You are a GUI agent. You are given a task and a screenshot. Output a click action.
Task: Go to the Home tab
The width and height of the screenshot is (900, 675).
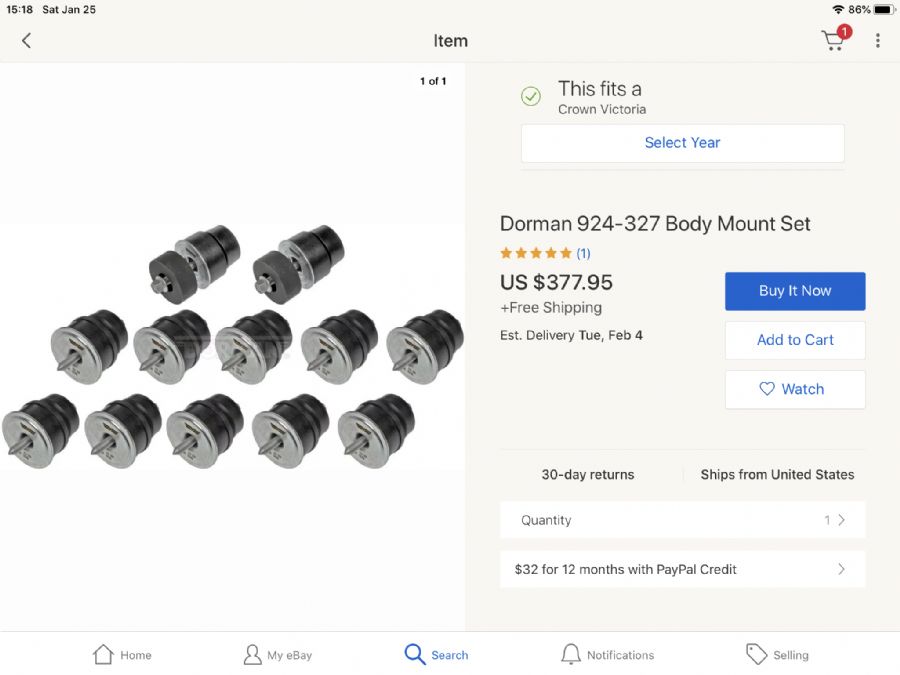[122, 655]
